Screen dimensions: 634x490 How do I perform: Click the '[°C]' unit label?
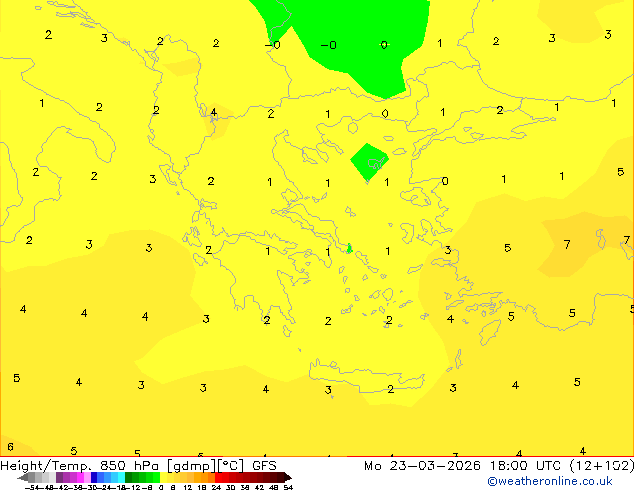(x=231, y=466)
